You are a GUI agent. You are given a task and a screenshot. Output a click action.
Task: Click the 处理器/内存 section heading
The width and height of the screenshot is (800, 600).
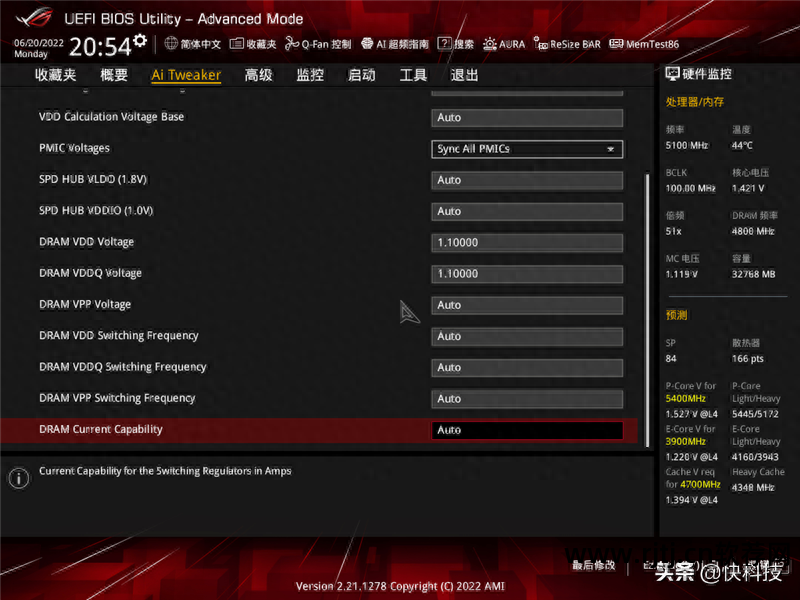pos(694,102)
